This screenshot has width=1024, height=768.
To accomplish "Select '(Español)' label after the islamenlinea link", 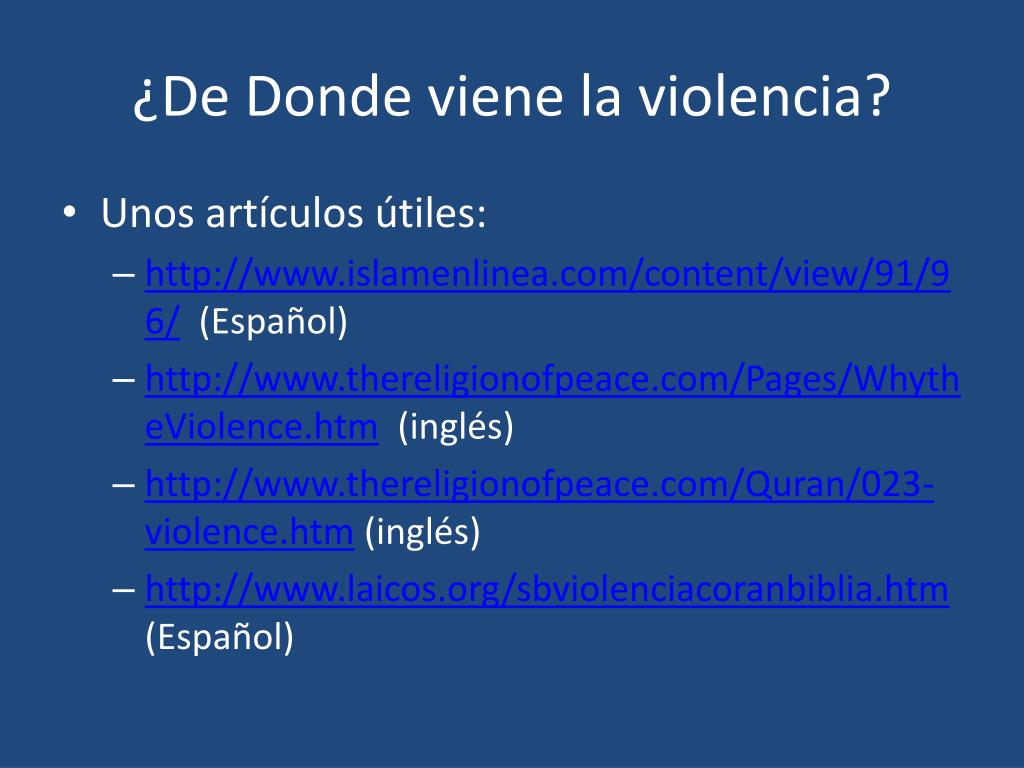I will pyautogui.click(x=273, y=321).
